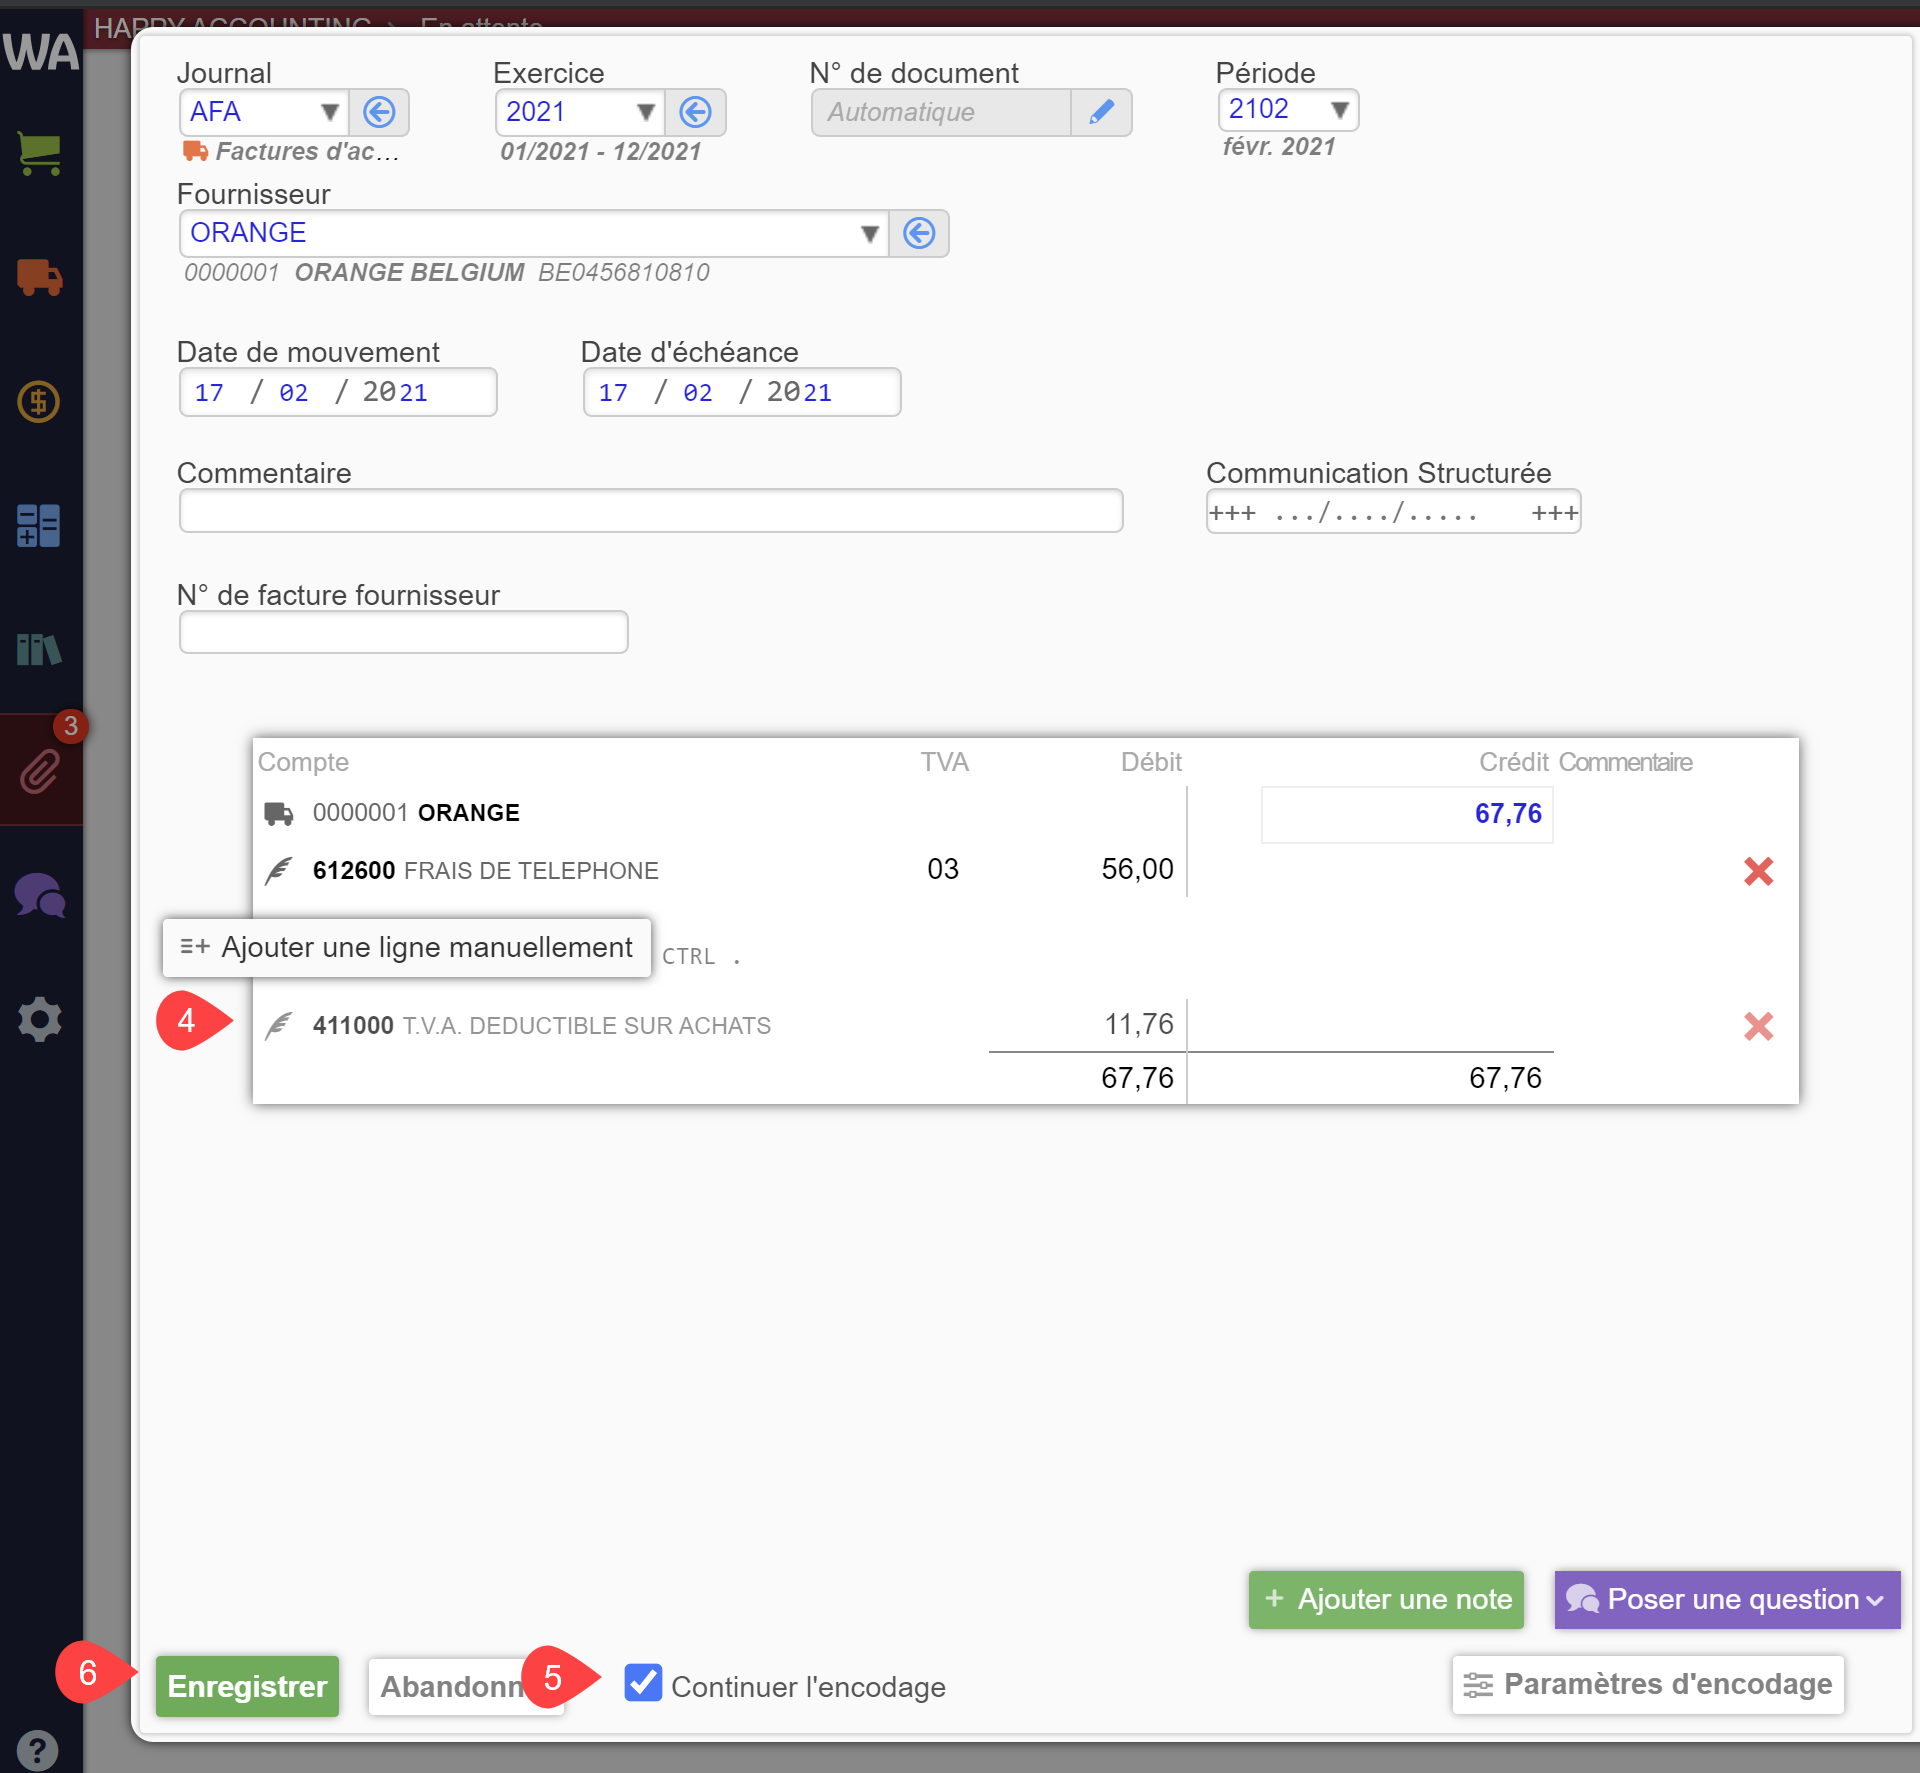
Task: Open the chat bubbles conversations module
Action: pyautogui.click(x=40, y=895)
